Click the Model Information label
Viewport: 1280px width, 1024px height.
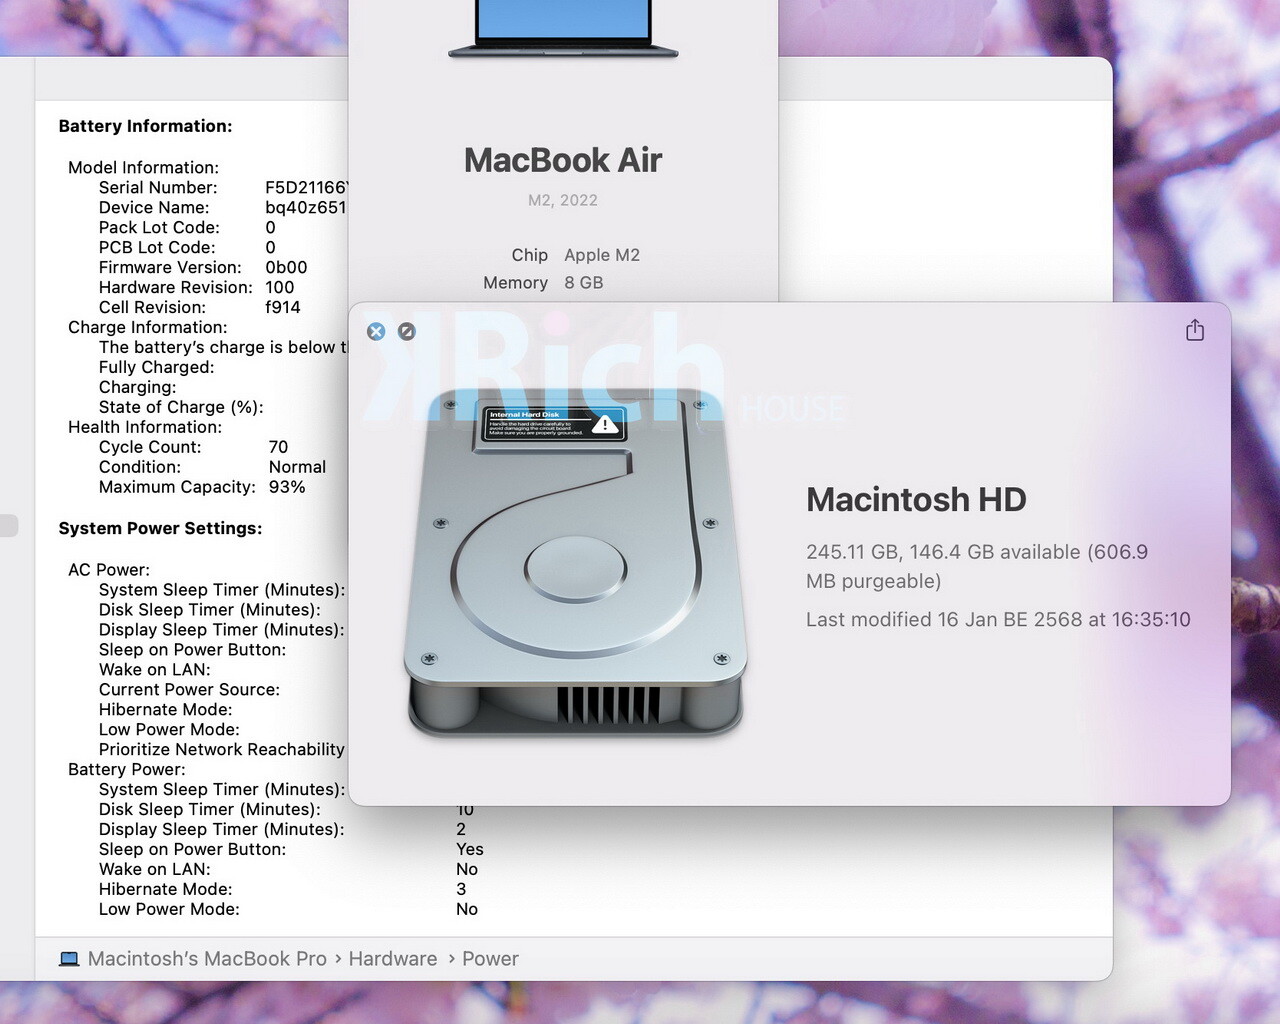[143, 167]
